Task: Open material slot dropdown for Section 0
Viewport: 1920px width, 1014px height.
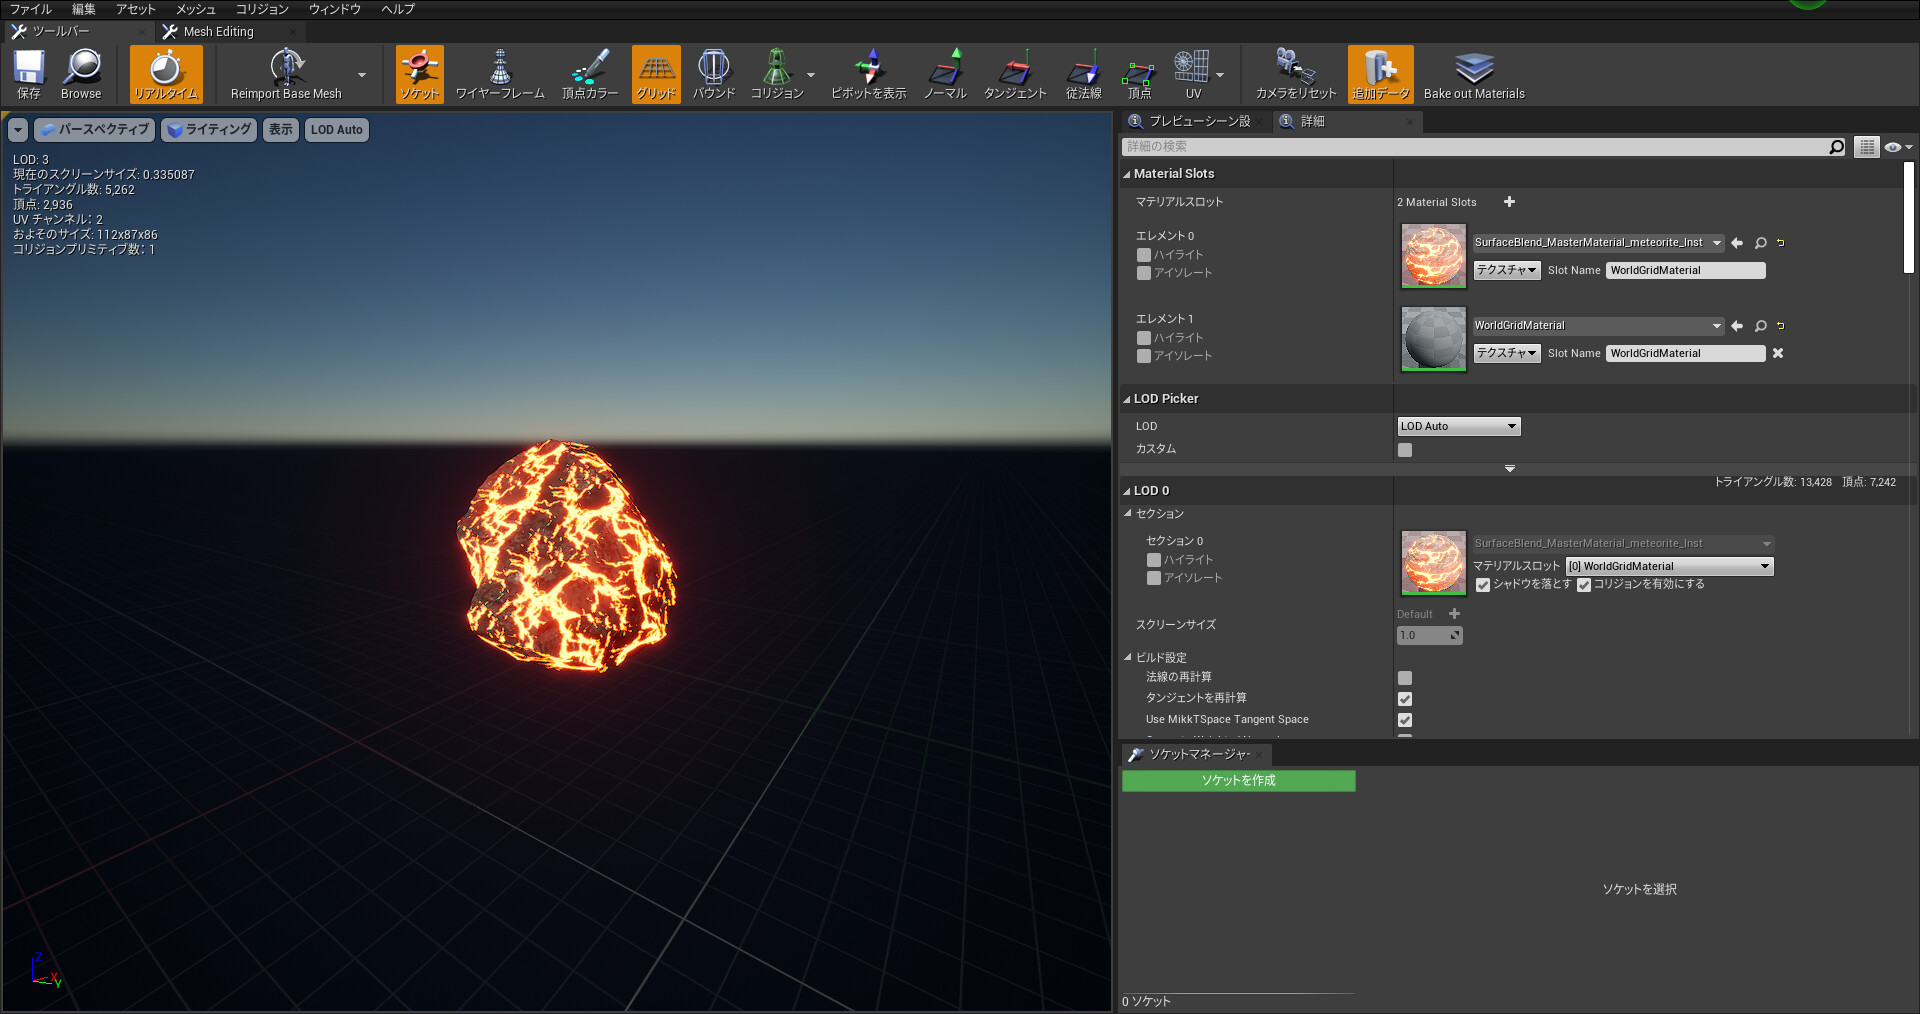Action: [x=1669, y=566]
